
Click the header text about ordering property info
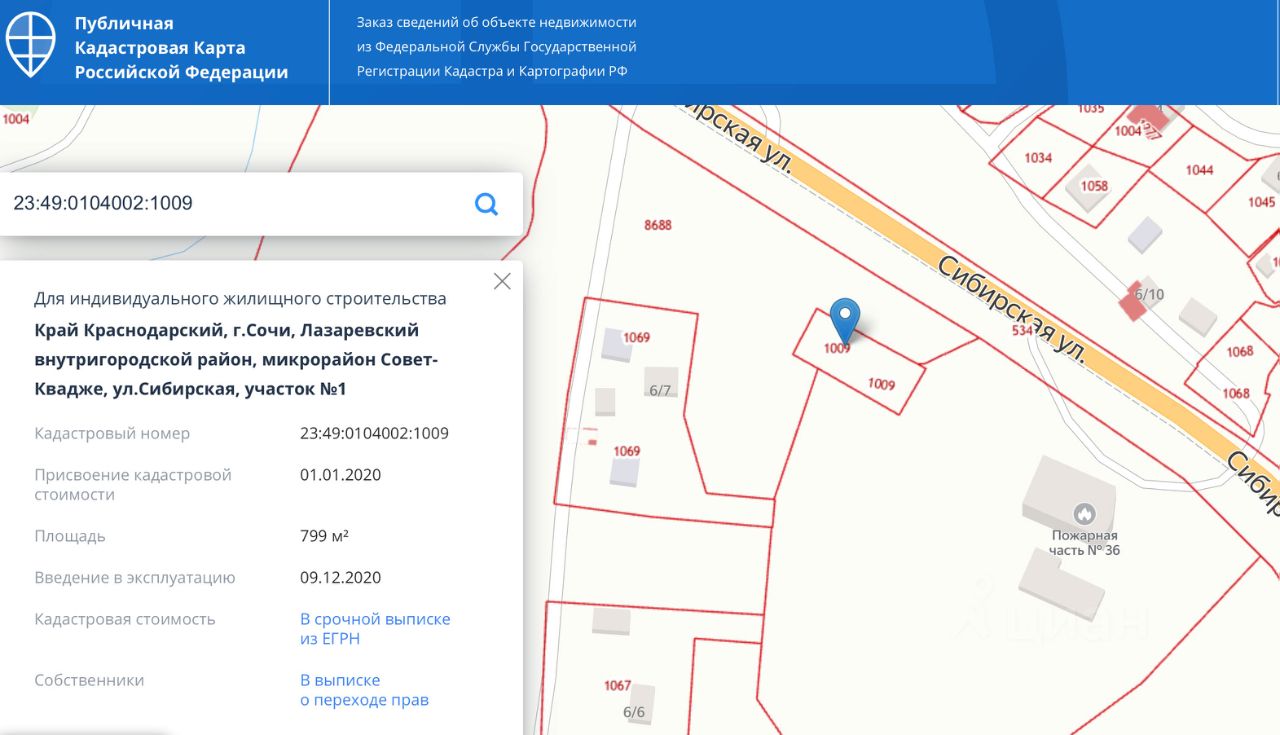coord(496,46)
